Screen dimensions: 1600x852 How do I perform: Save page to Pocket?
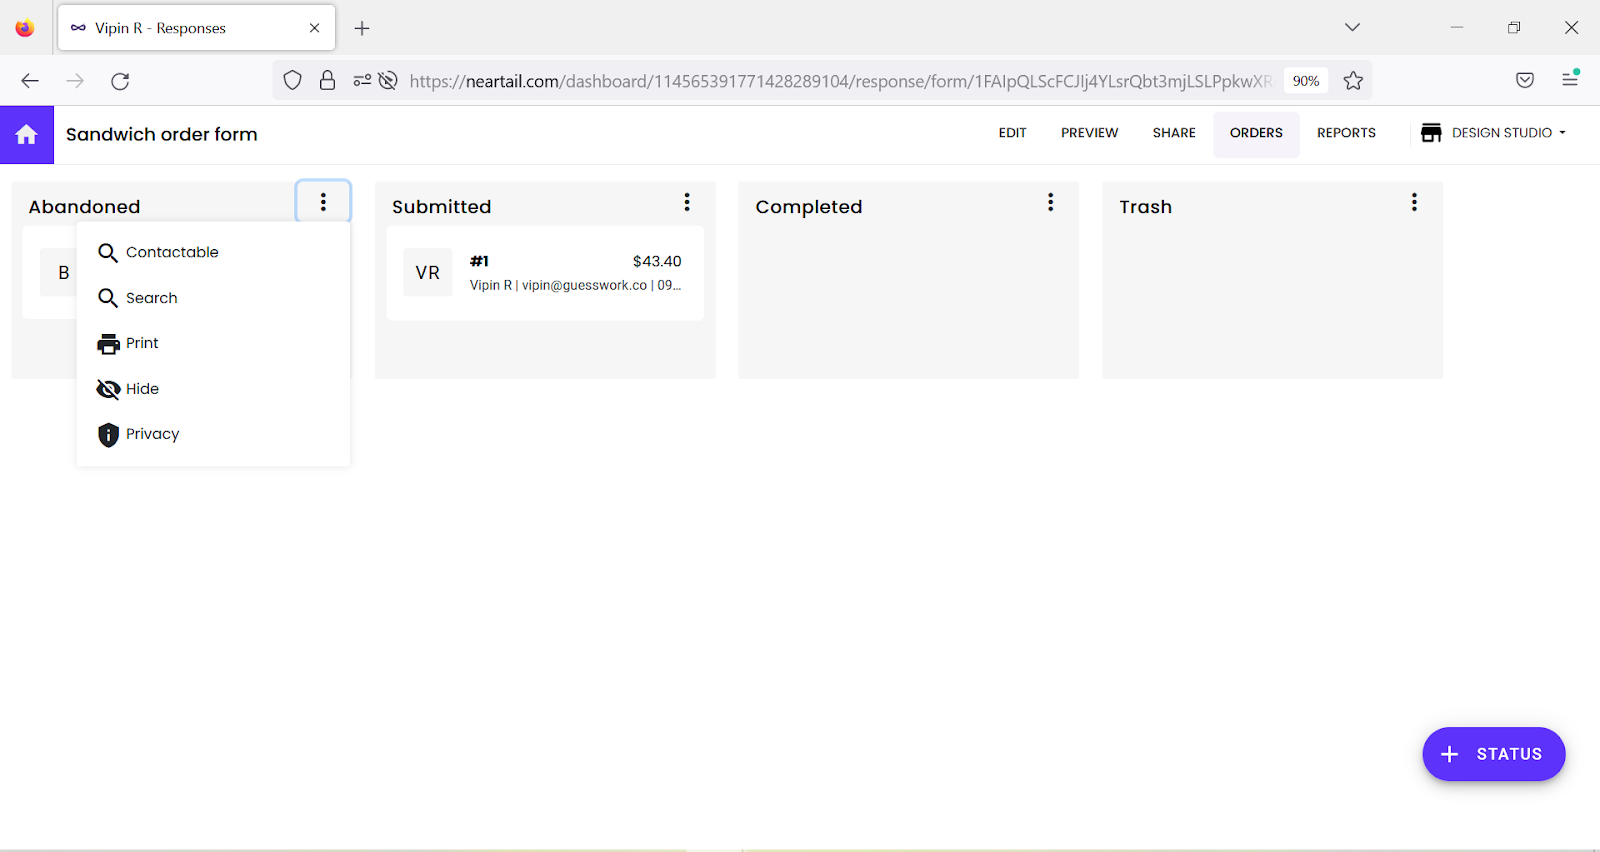[x=1525, y=81]
